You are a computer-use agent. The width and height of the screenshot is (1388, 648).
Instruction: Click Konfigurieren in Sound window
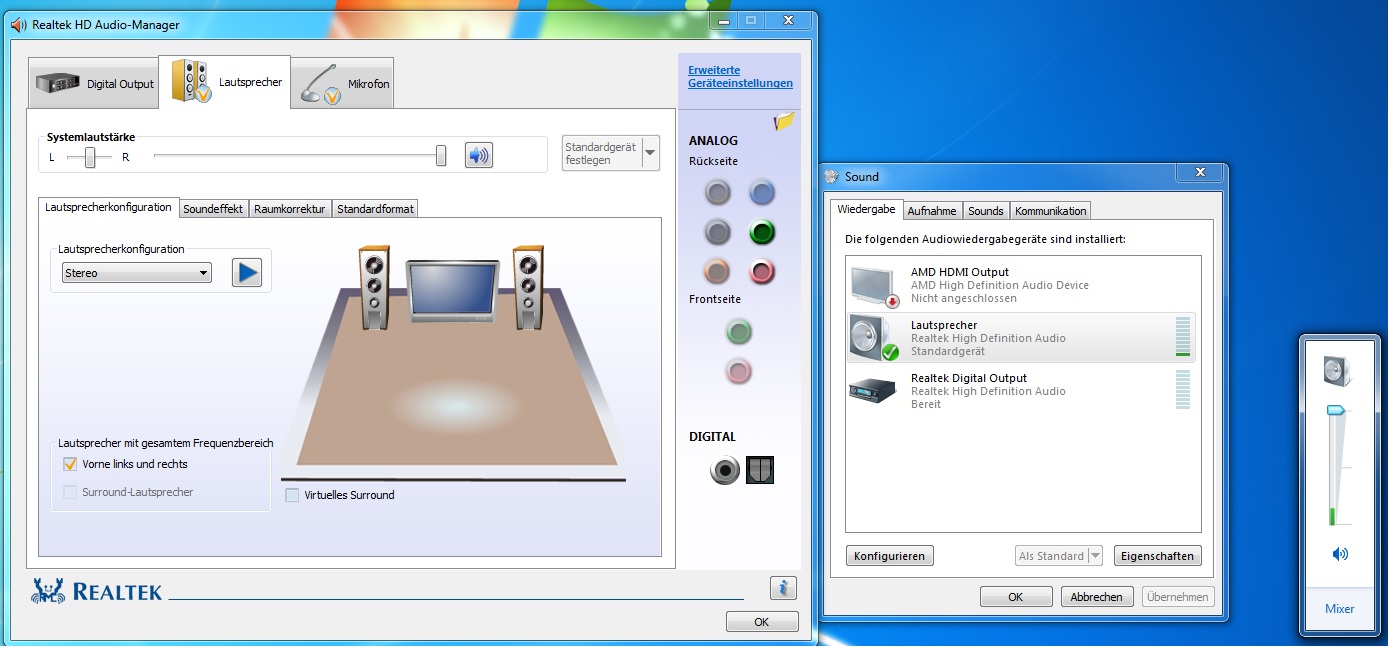coord(890,556)
